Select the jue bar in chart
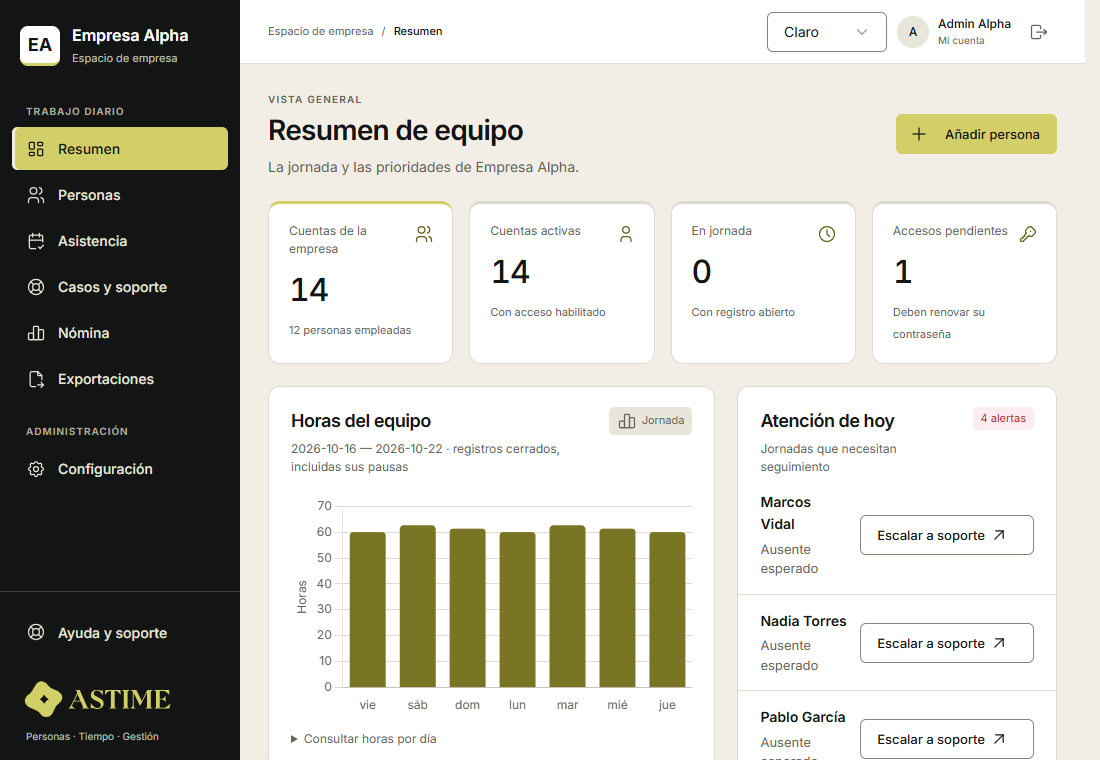 click(x=667, y=609)
